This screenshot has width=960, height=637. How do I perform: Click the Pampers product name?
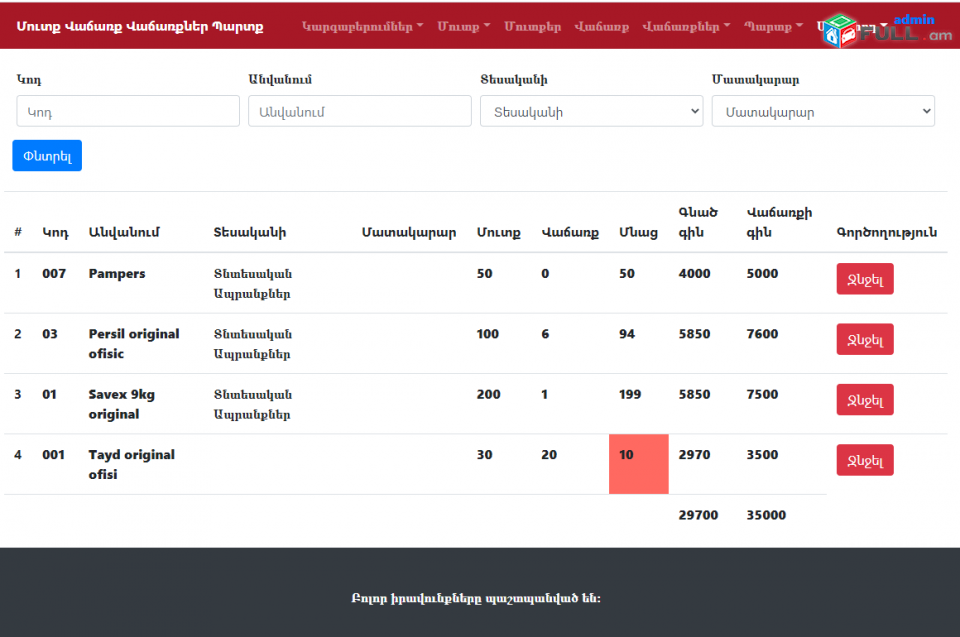point(117,273)
